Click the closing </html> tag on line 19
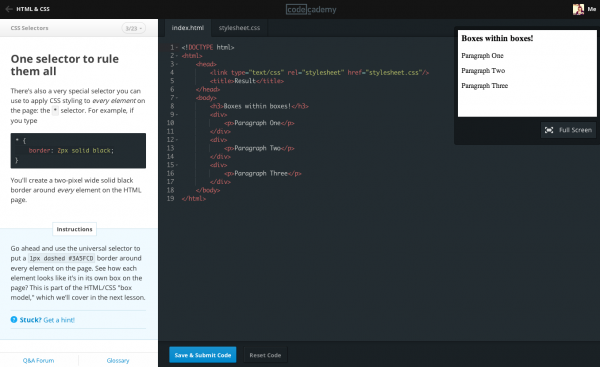 tap(194, 199)
